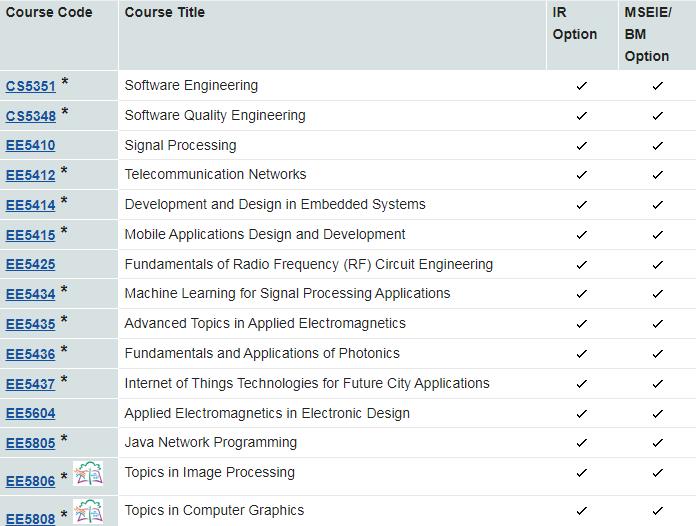
Task: Visit the EE5435 course link
Action: (x=31, y=325)
